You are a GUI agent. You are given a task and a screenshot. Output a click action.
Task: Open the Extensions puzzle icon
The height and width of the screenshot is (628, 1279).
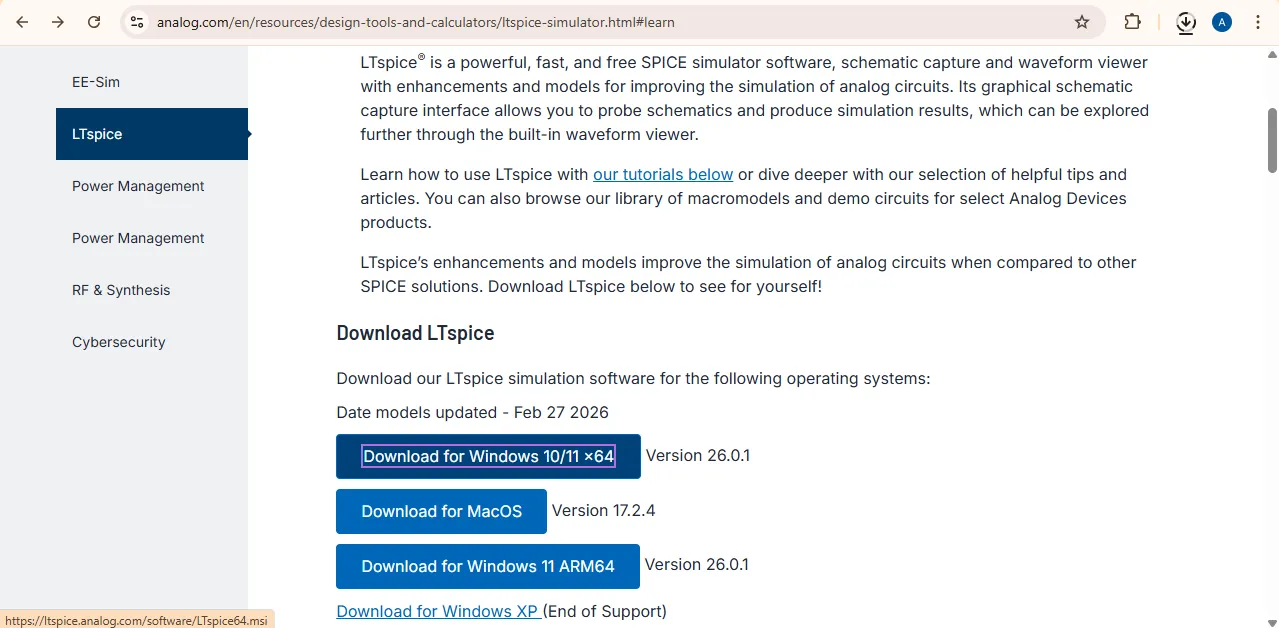click(1133, 22)
